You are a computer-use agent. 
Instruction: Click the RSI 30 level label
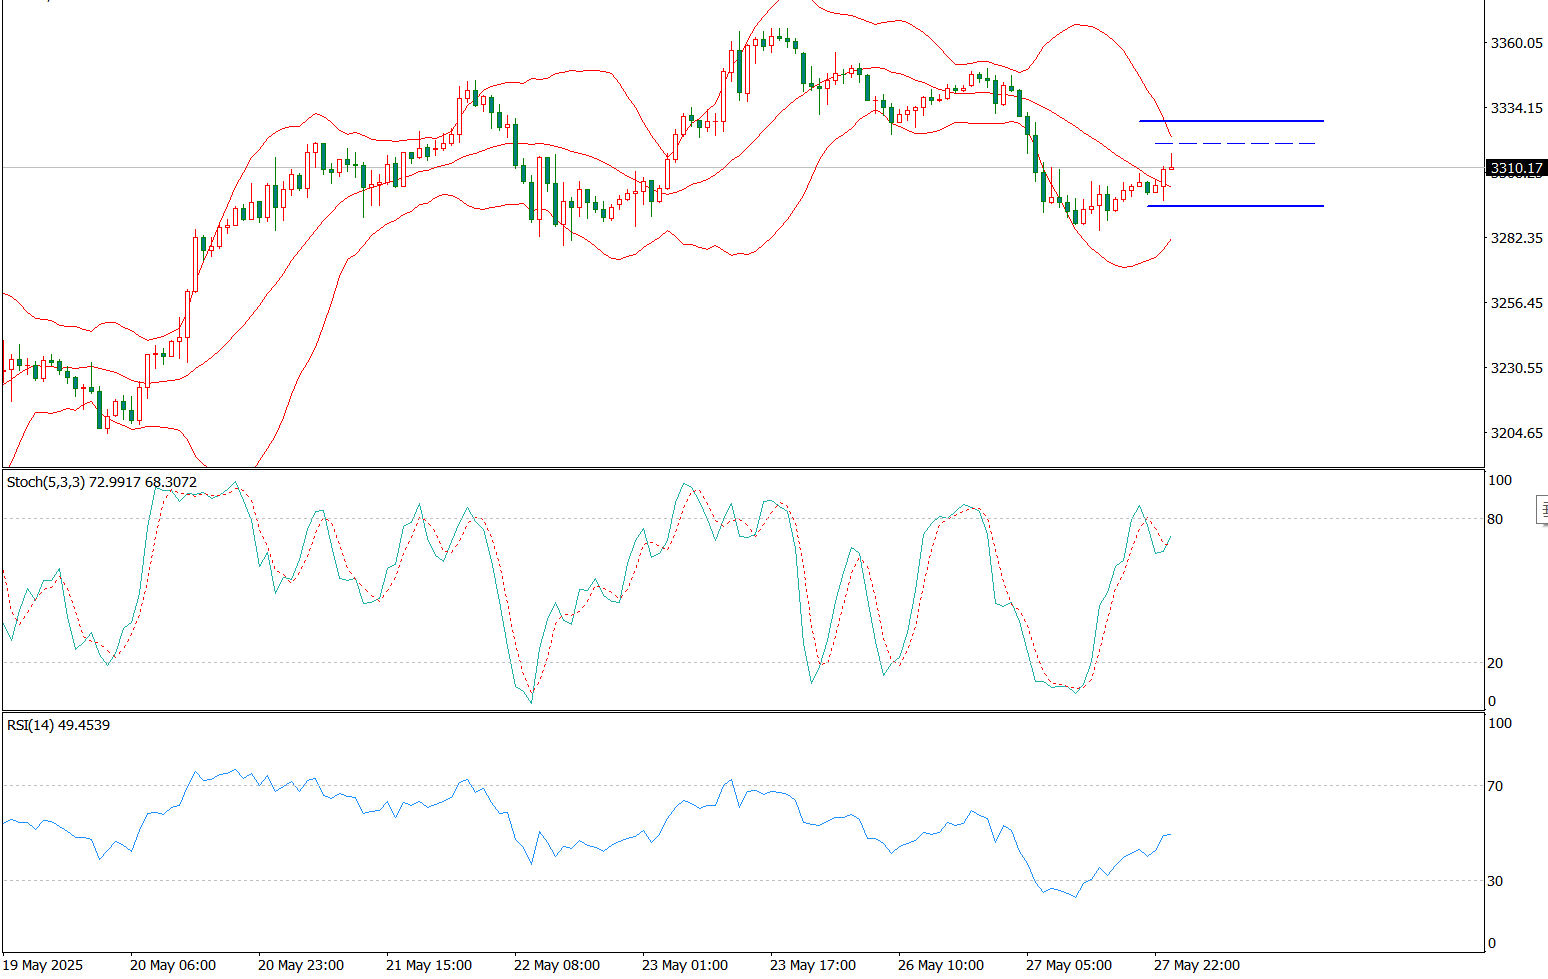(x=1495, y=881)
